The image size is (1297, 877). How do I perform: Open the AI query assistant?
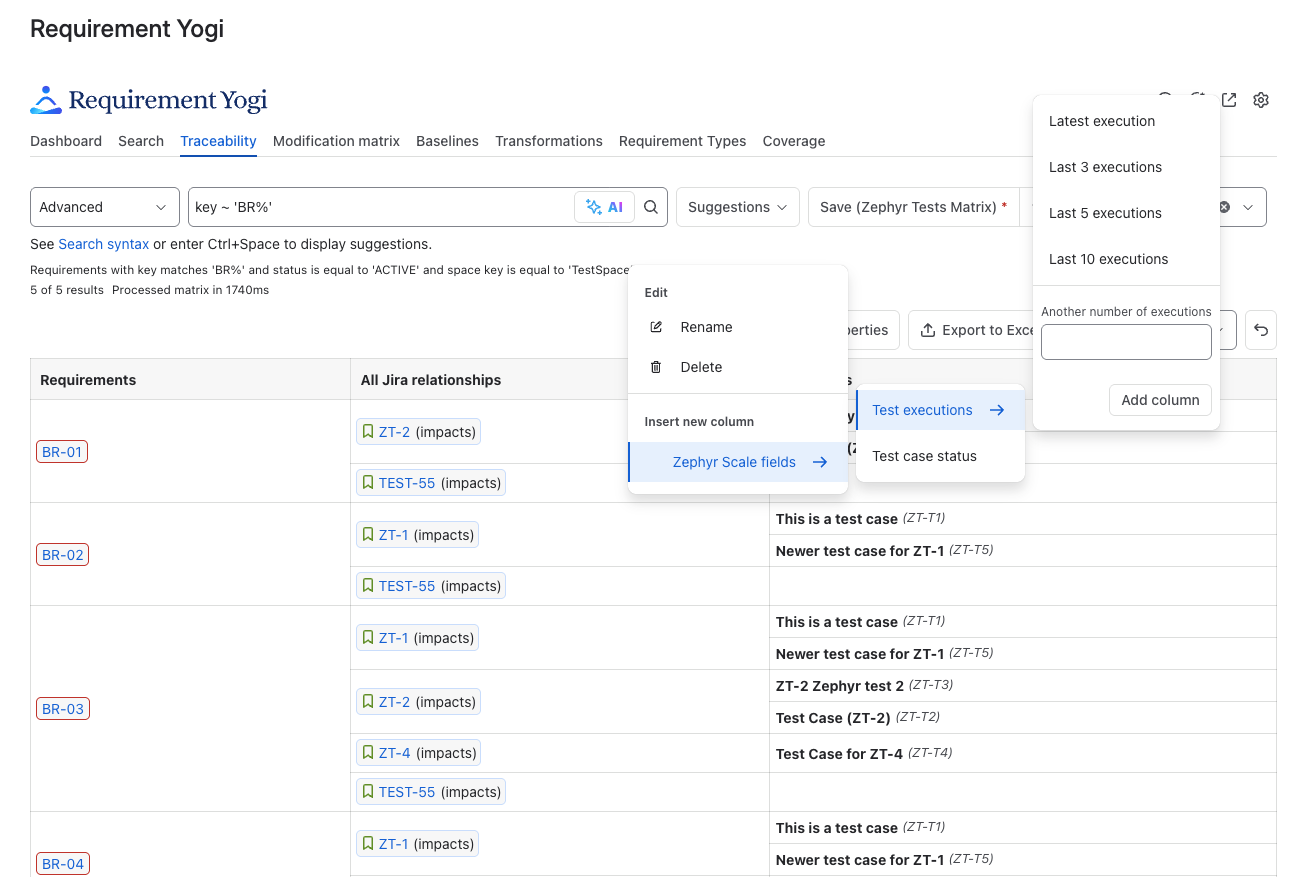[605, 207]
